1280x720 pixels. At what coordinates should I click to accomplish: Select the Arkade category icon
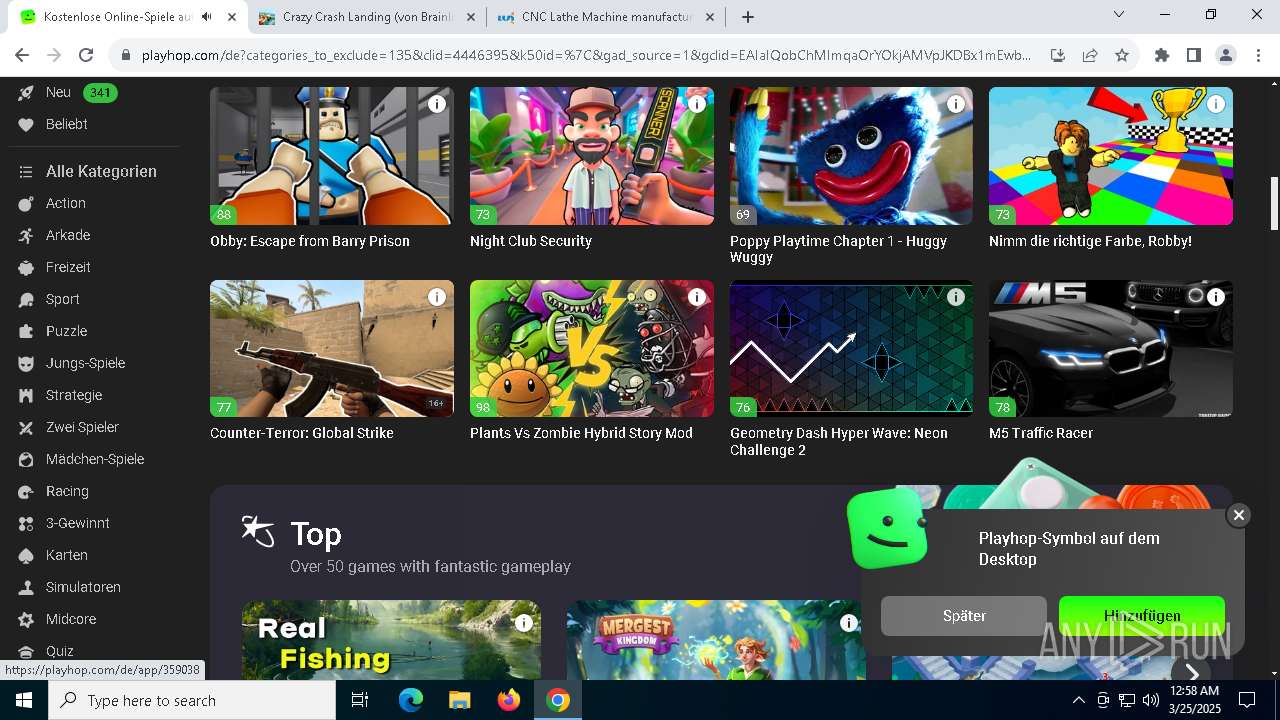pos(26,235)
